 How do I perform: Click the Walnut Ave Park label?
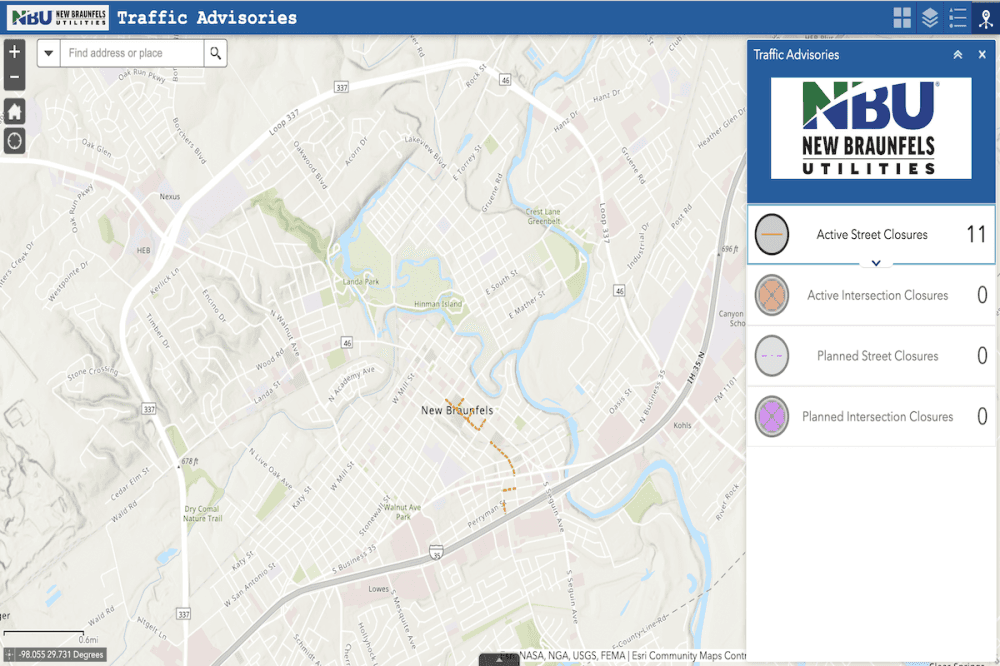click(x=402, y=512)
